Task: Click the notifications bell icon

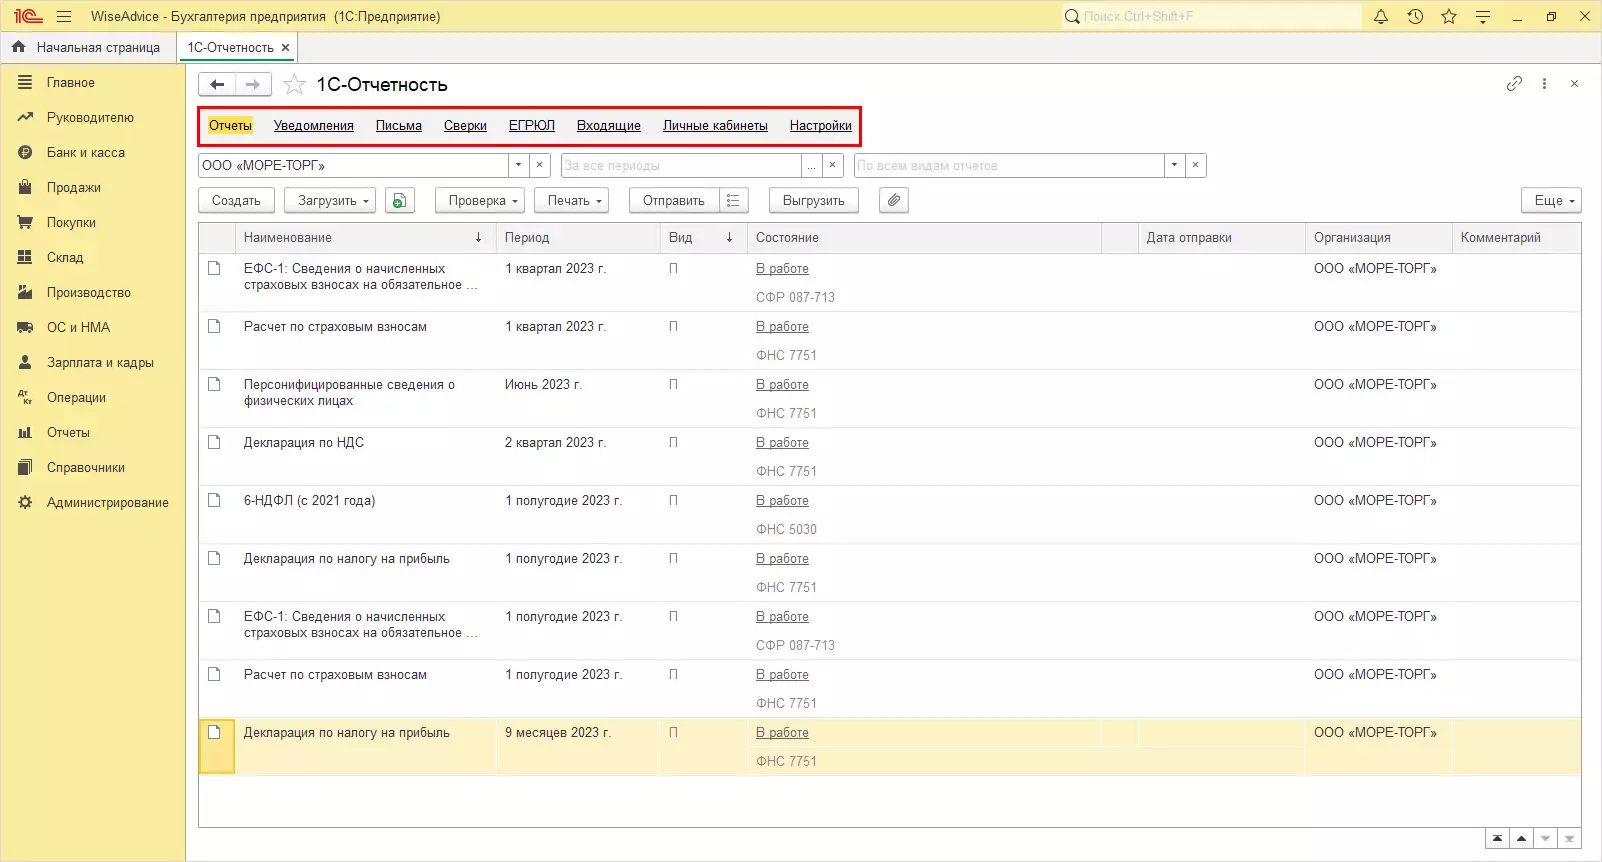Action: pos(1381,17)
